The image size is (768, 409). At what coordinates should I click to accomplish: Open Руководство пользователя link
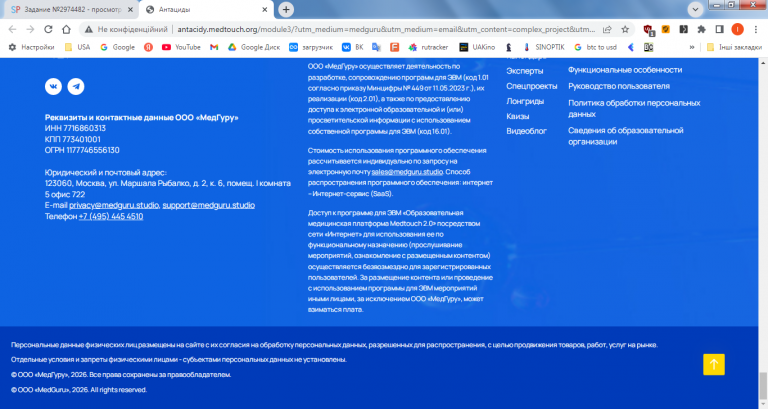tap(619, 86)
